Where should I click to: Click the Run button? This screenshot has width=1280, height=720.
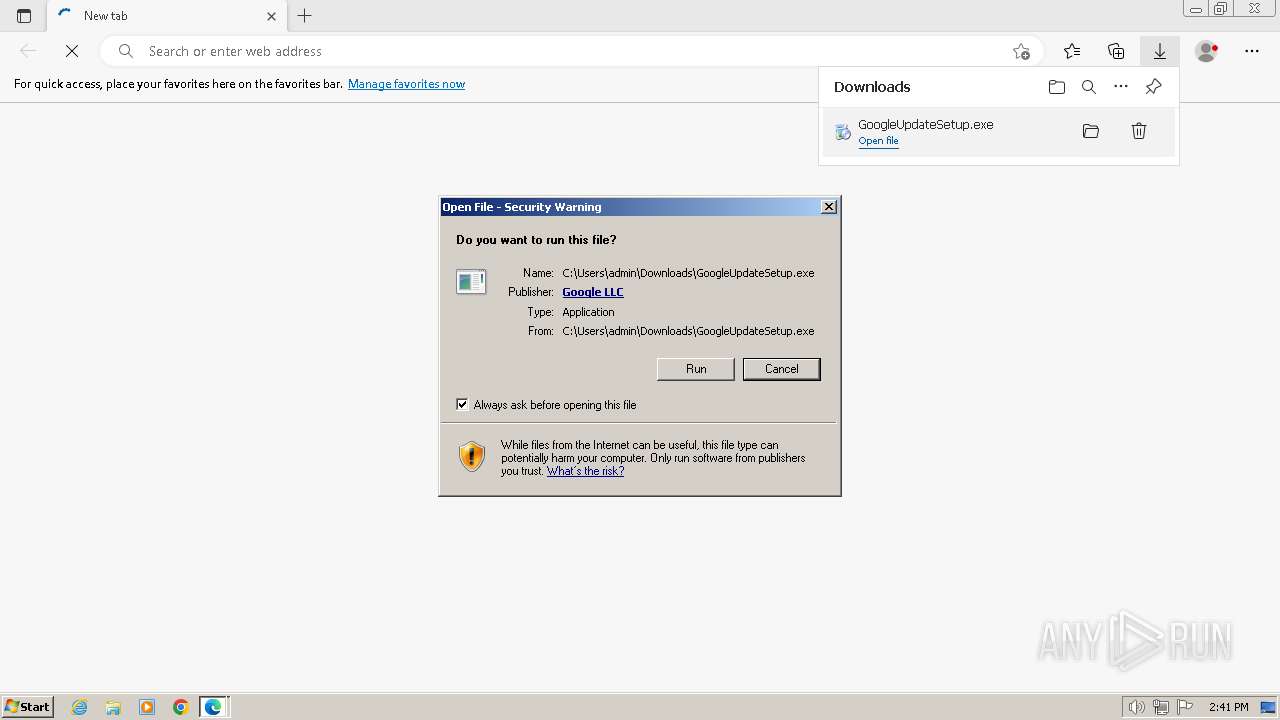[696, 369]
